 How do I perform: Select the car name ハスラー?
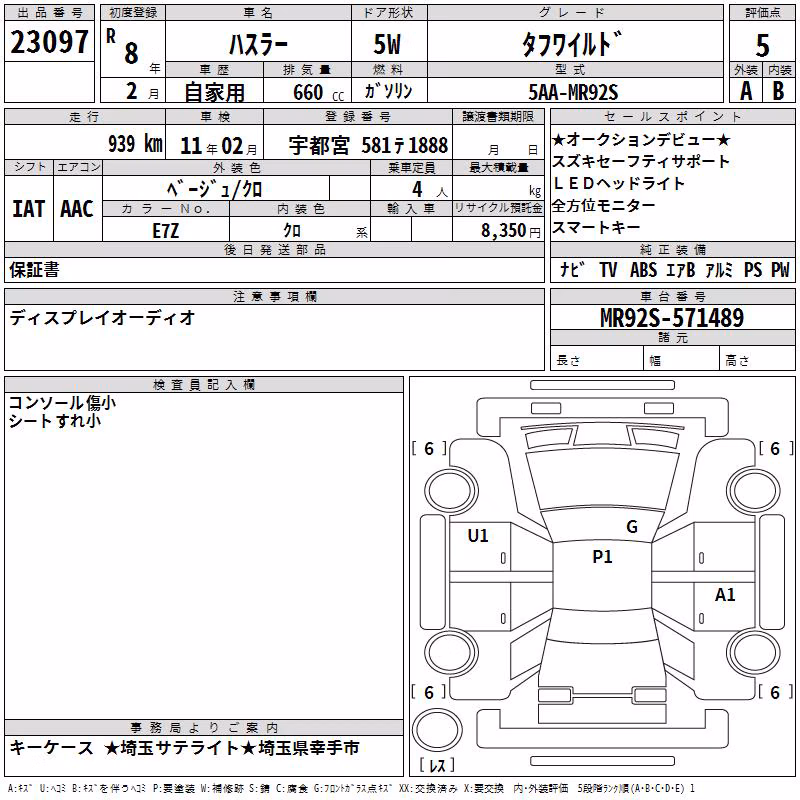(x=258, y=44)
